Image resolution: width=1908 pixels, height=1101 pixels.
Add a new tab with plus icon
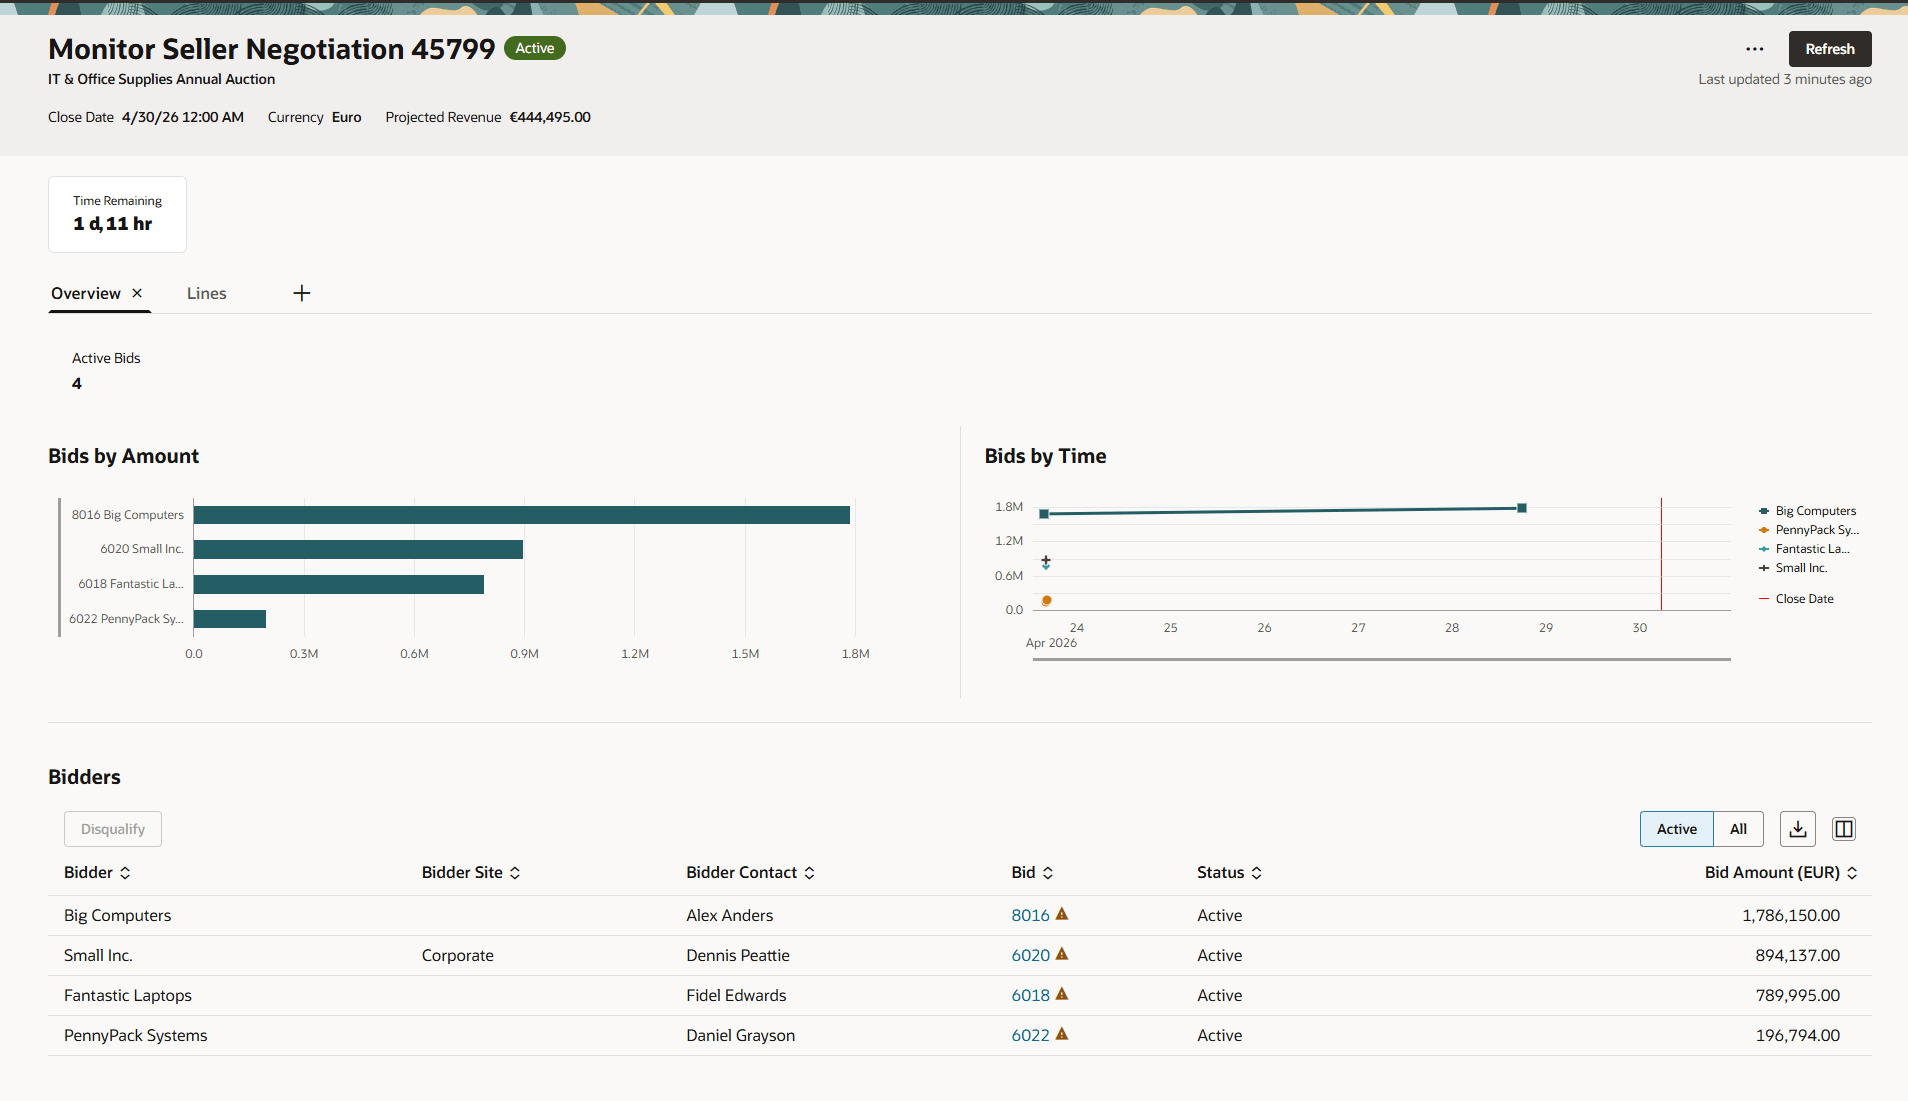[x=302, y=293]
